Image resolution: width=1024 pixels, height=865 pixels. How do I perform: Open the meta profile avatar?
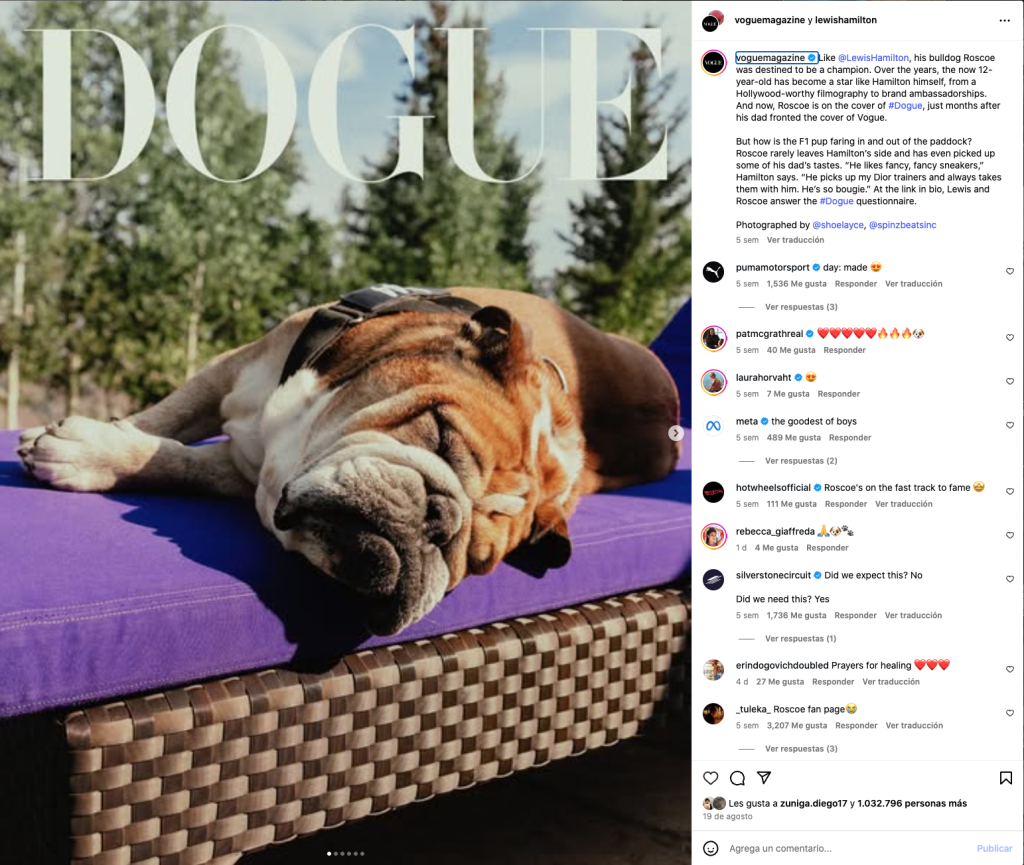[x=713, y=426]
